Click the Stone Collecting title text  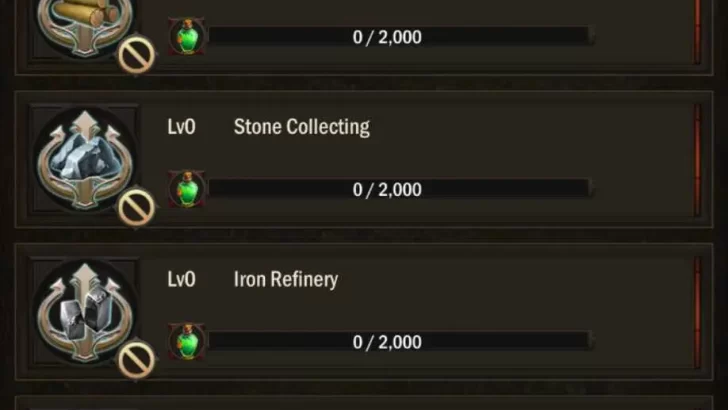[301, 127]
